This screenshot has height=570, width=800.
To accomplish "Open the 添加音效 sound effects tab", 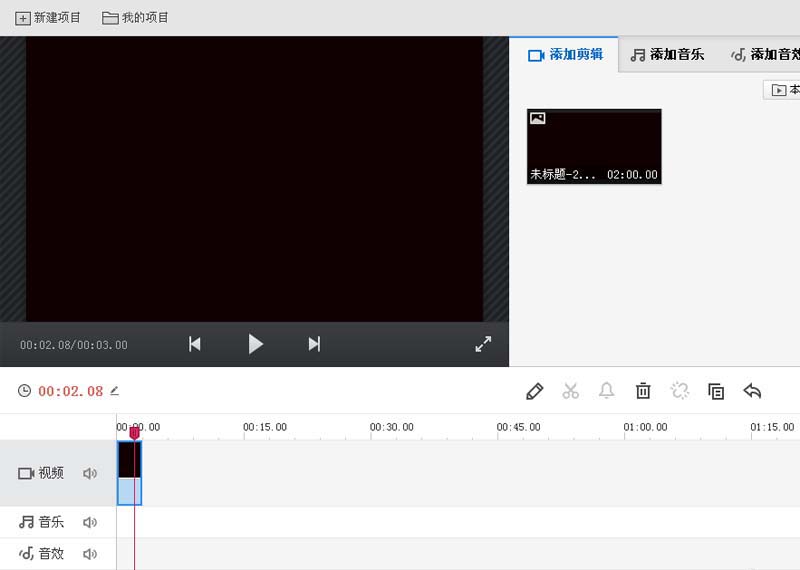I will tap(765, 55).
